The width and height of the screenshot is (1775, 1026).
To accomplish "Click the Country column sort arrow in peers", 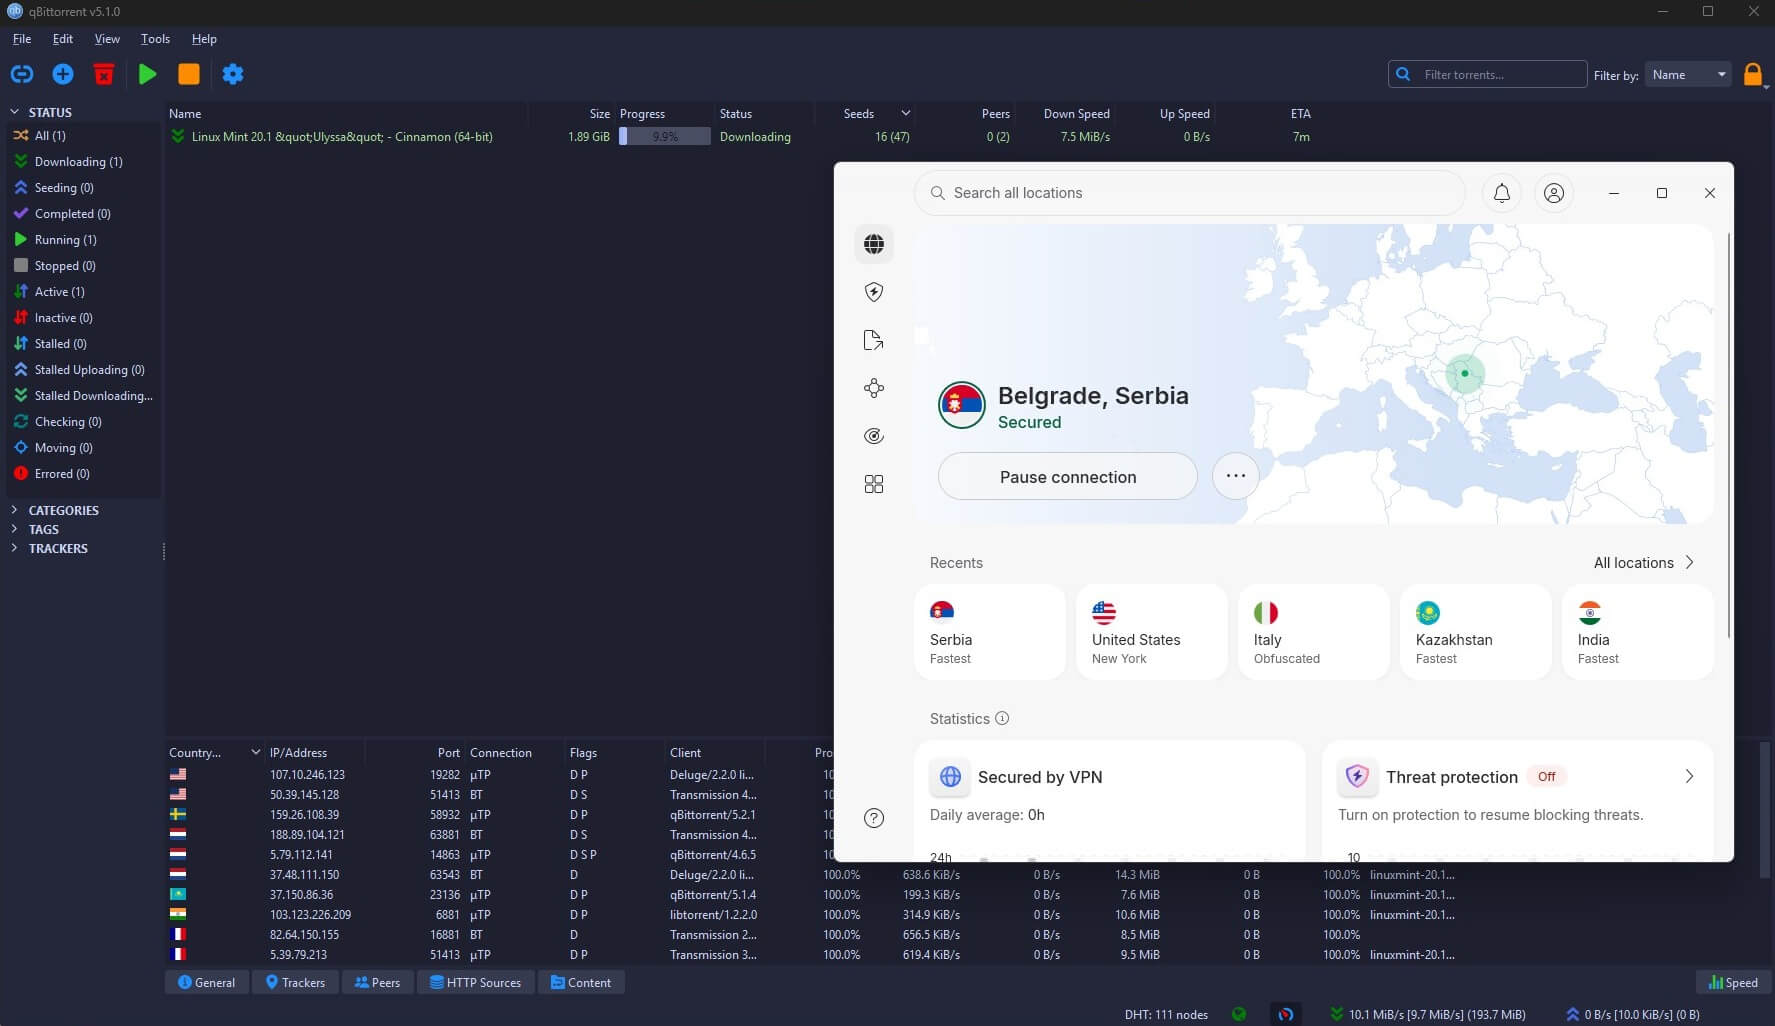I will point(255,752).
